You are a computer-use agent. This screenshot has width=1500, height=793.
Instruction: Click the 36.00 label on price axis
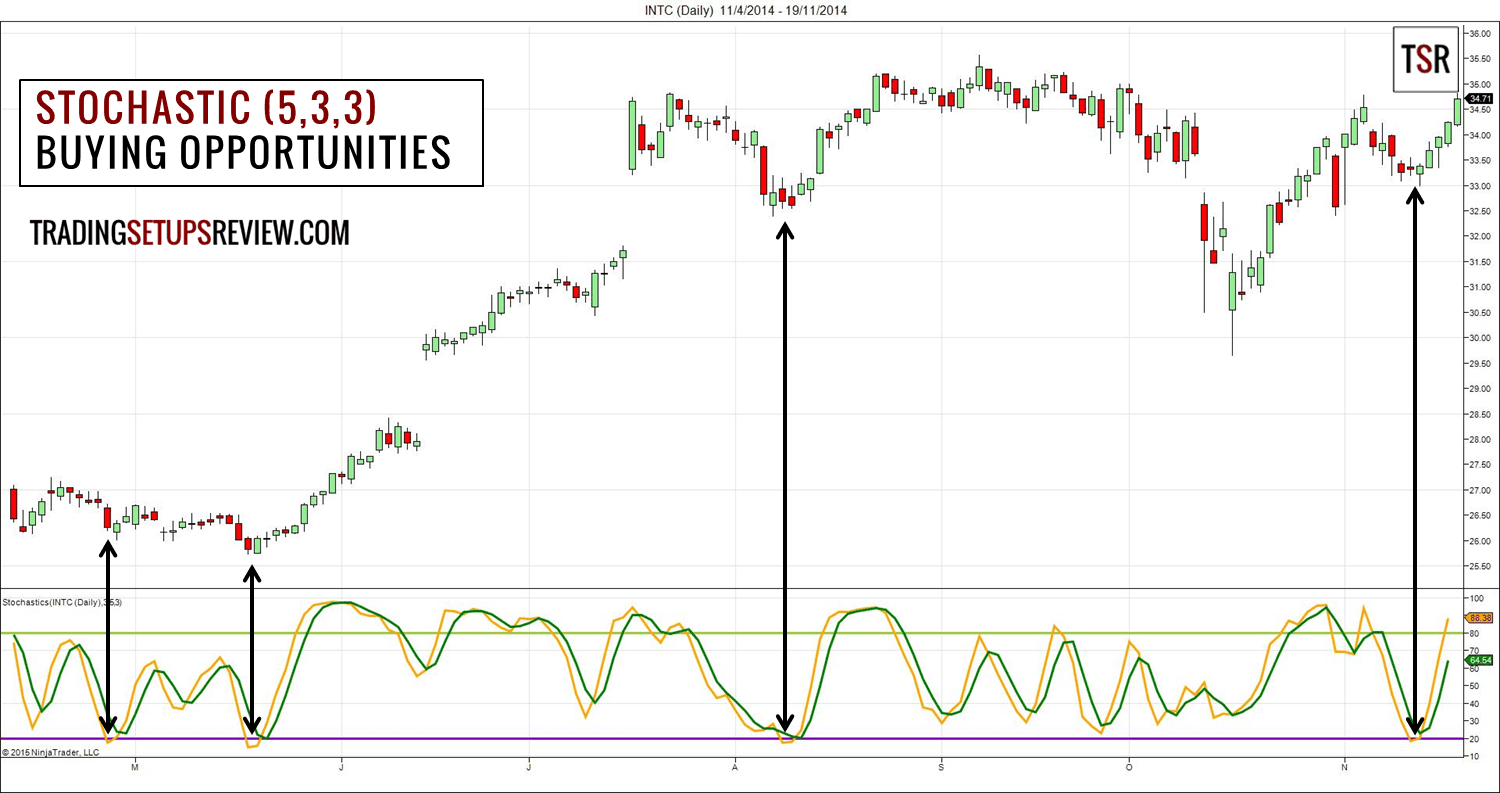(1479, 34)
